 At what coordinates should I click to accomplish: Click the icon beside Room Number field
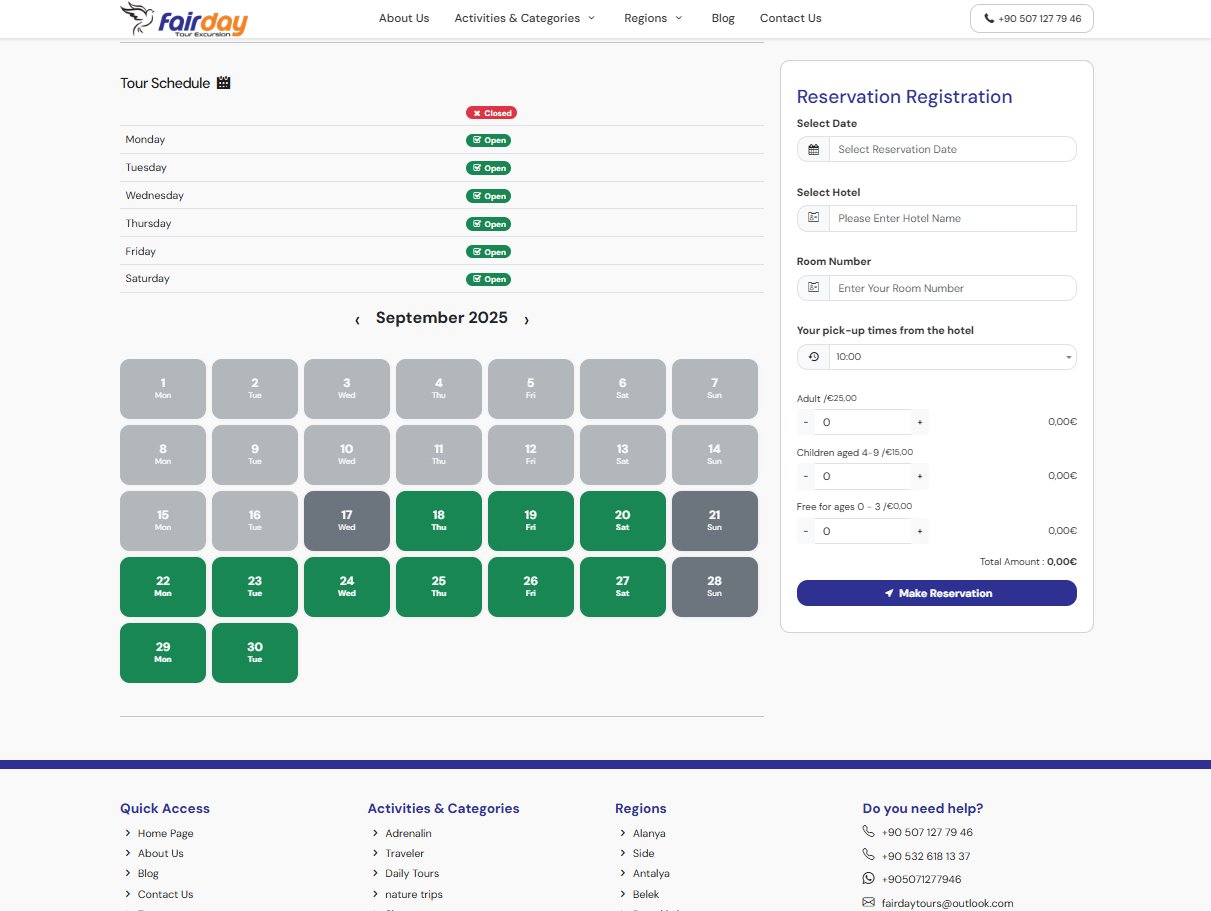(813, 288)
